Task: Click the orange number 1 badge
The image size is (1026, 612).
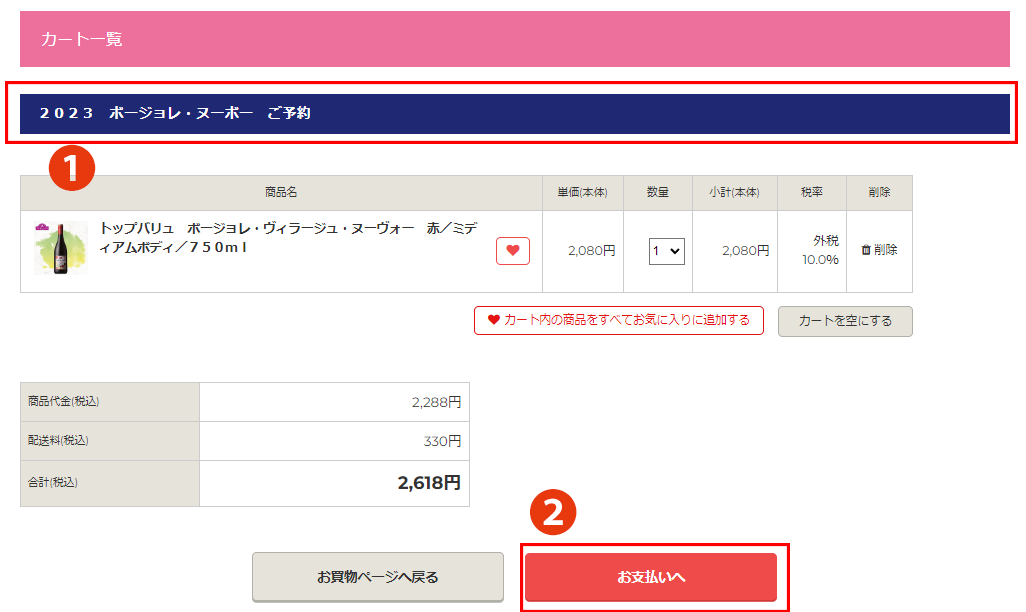Action: [72, 168]
